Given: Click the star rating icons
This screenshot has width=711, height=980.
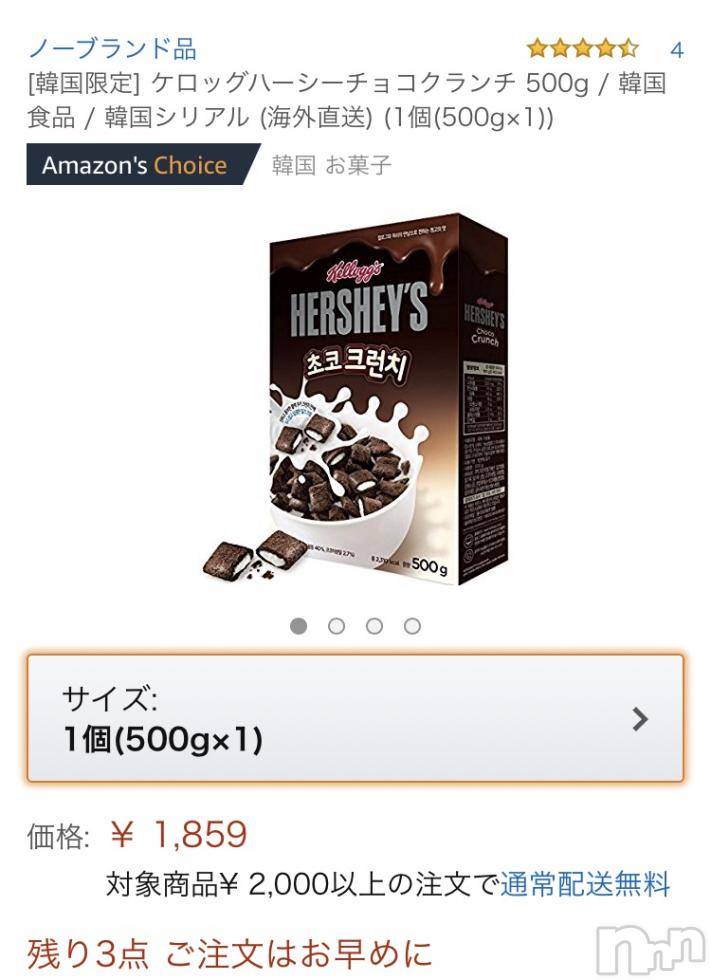Looking at the screenshot, I should [x=582, y=48].
